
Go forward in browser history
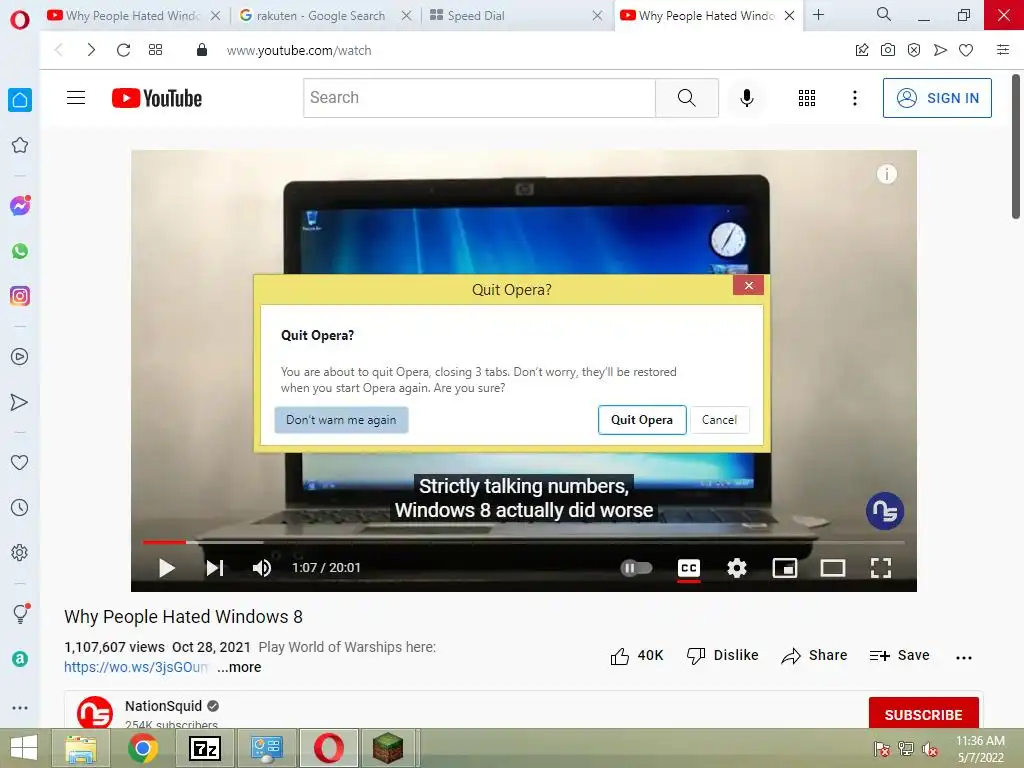point(91,50)
